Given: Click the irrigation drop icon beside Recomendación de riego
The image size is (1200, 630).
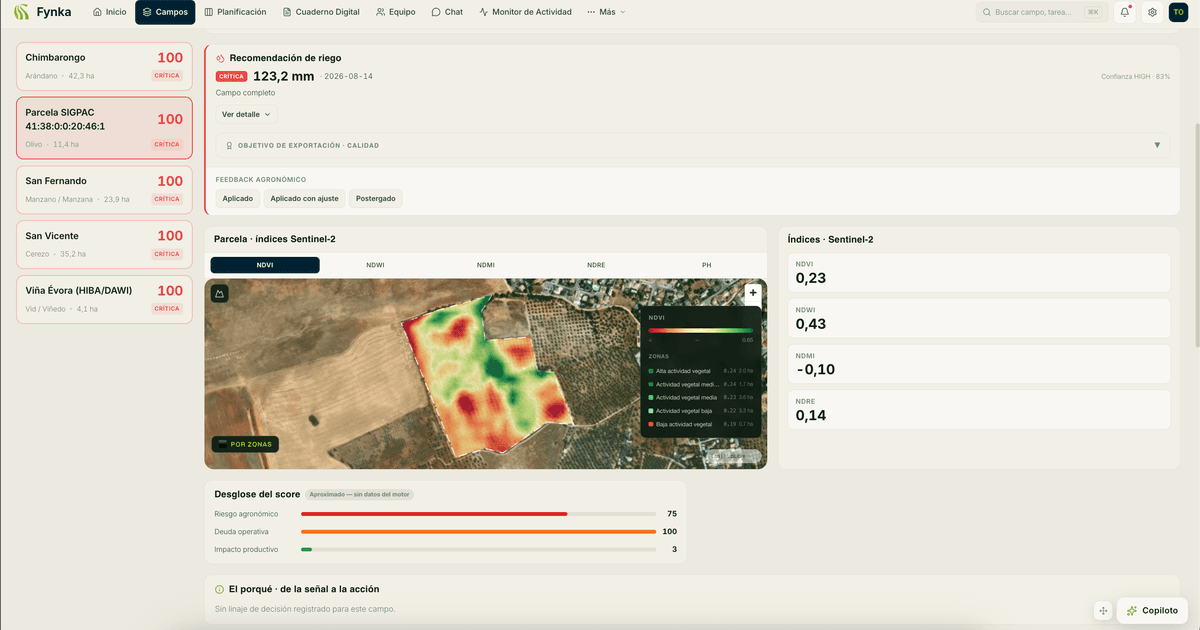Looking at the screenshot, I should pos(220,58).
